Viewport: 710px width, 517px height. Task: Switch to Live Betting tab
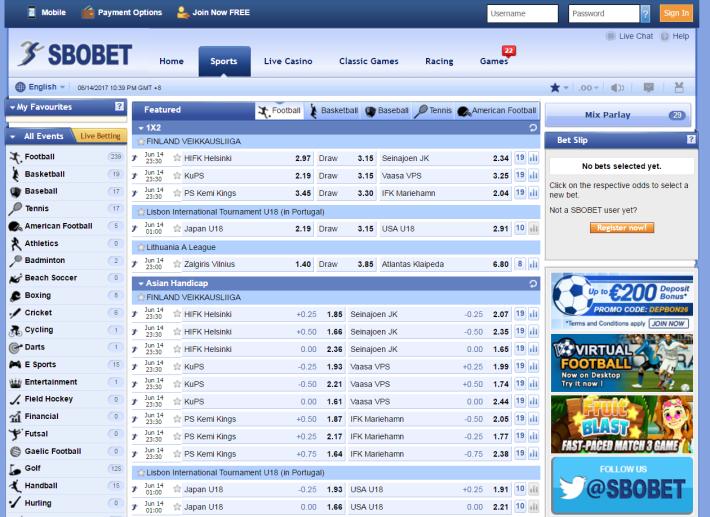[100, 136]
